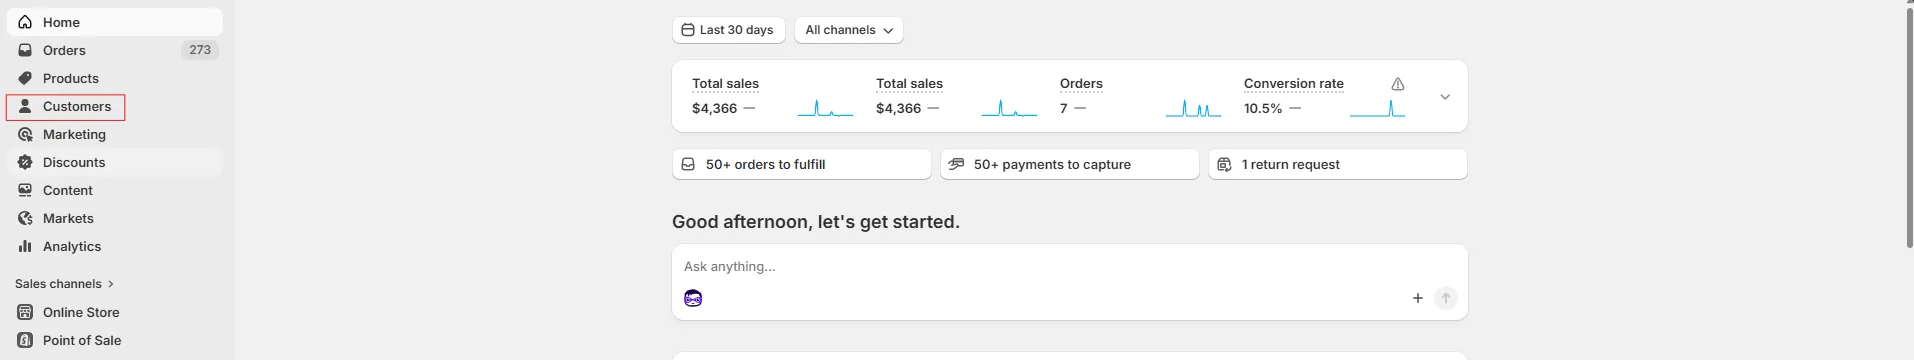Click the page vertical scrollbar

click(1909, 128)
